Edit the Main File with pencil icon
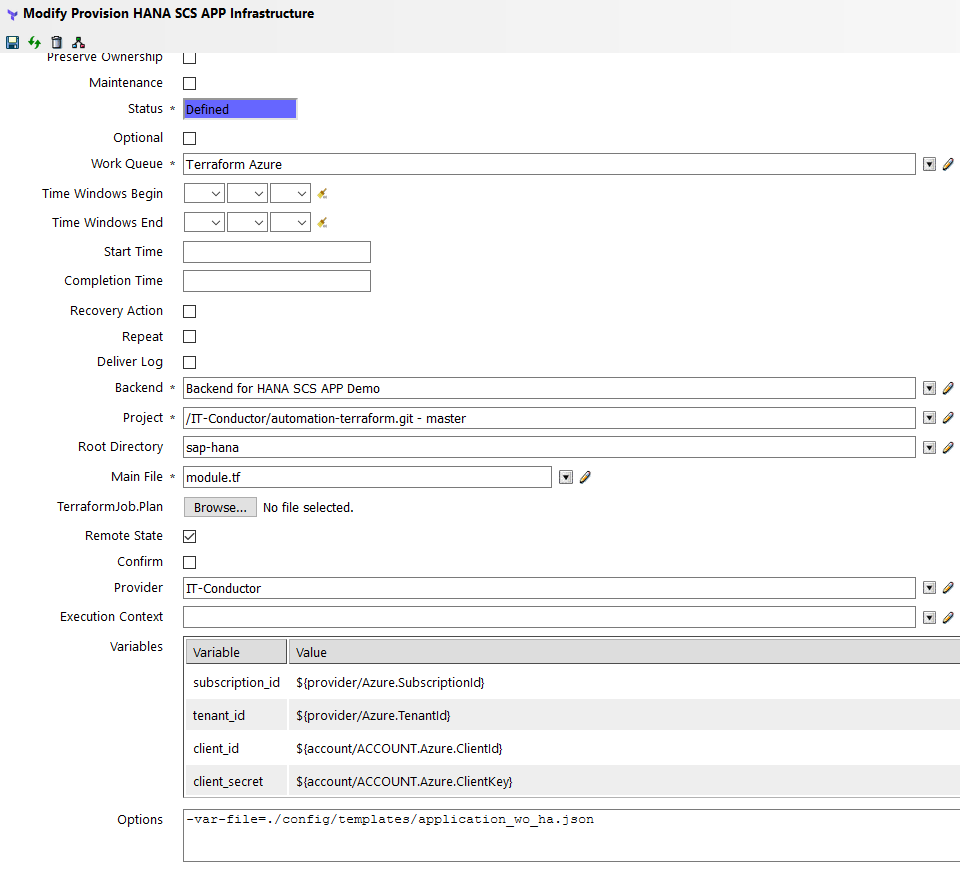960x869 pixels. click(x=585, y=477)
